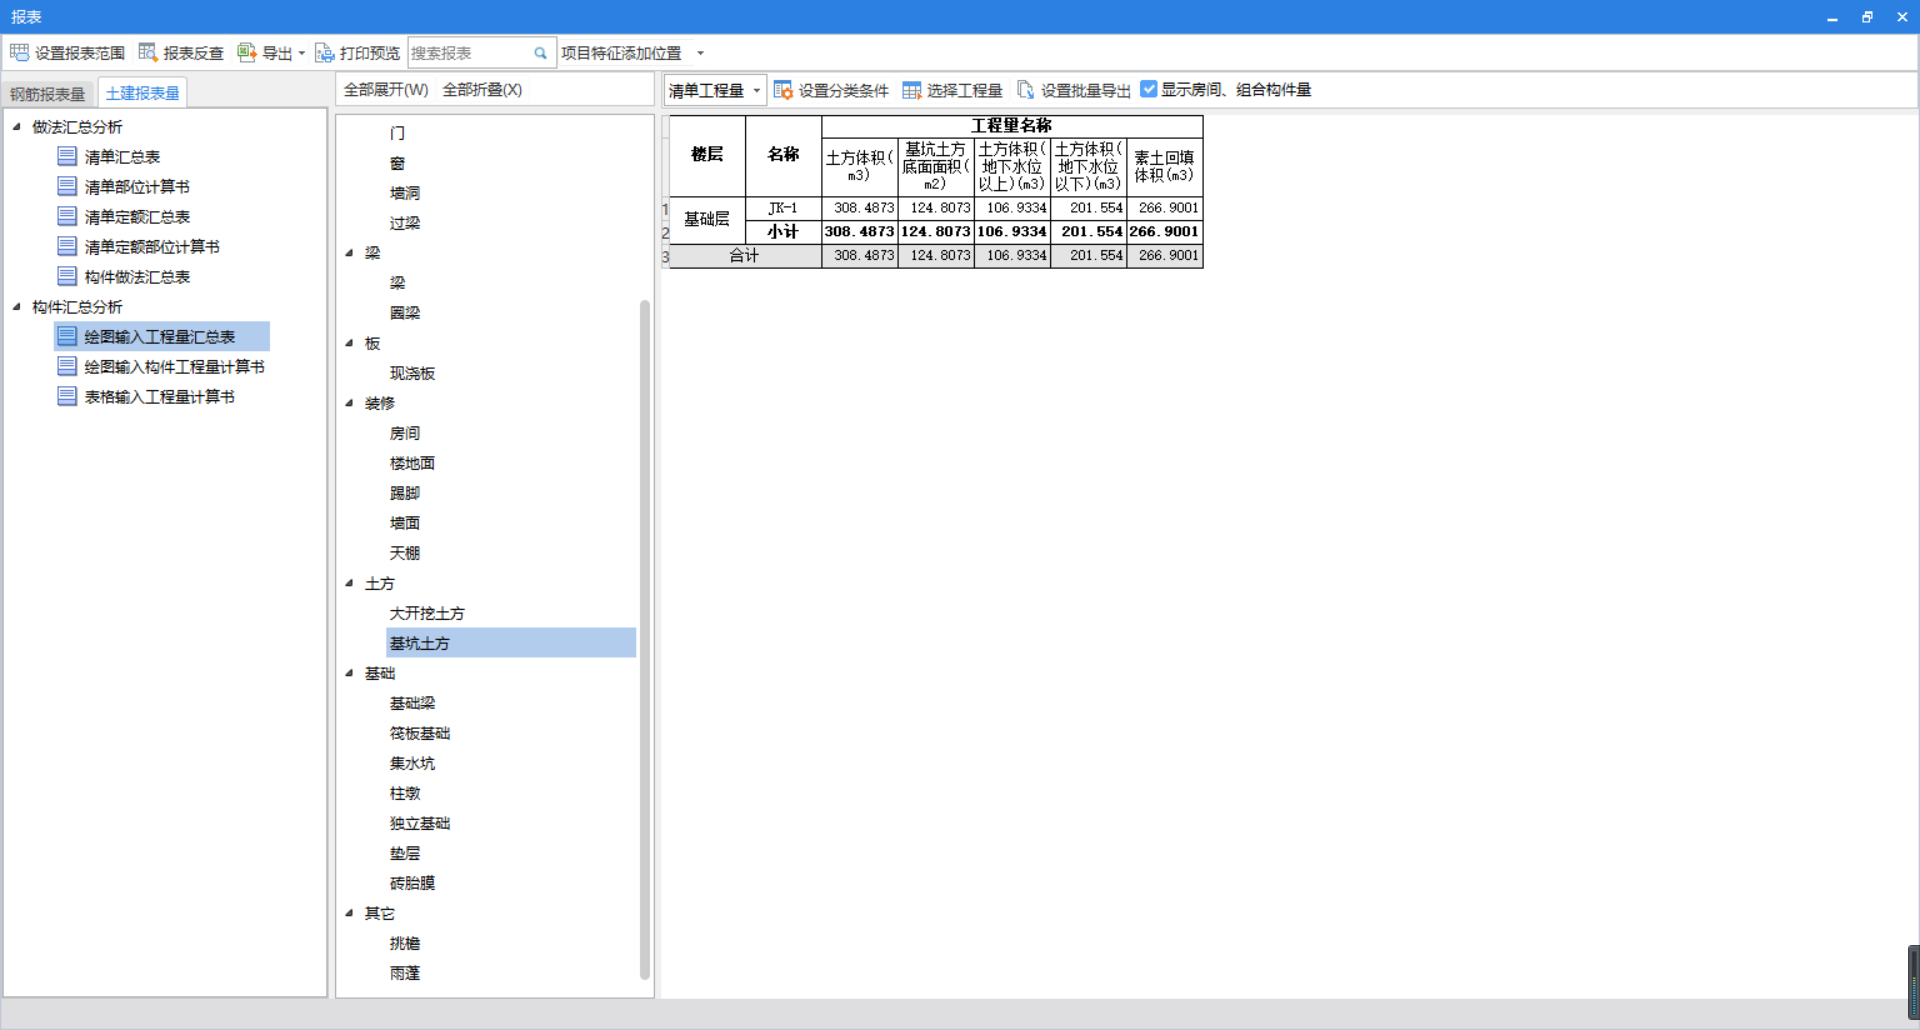1920x1030 pixels.
Task: Click the 设置批量导出 icon
Action: 1025,90
